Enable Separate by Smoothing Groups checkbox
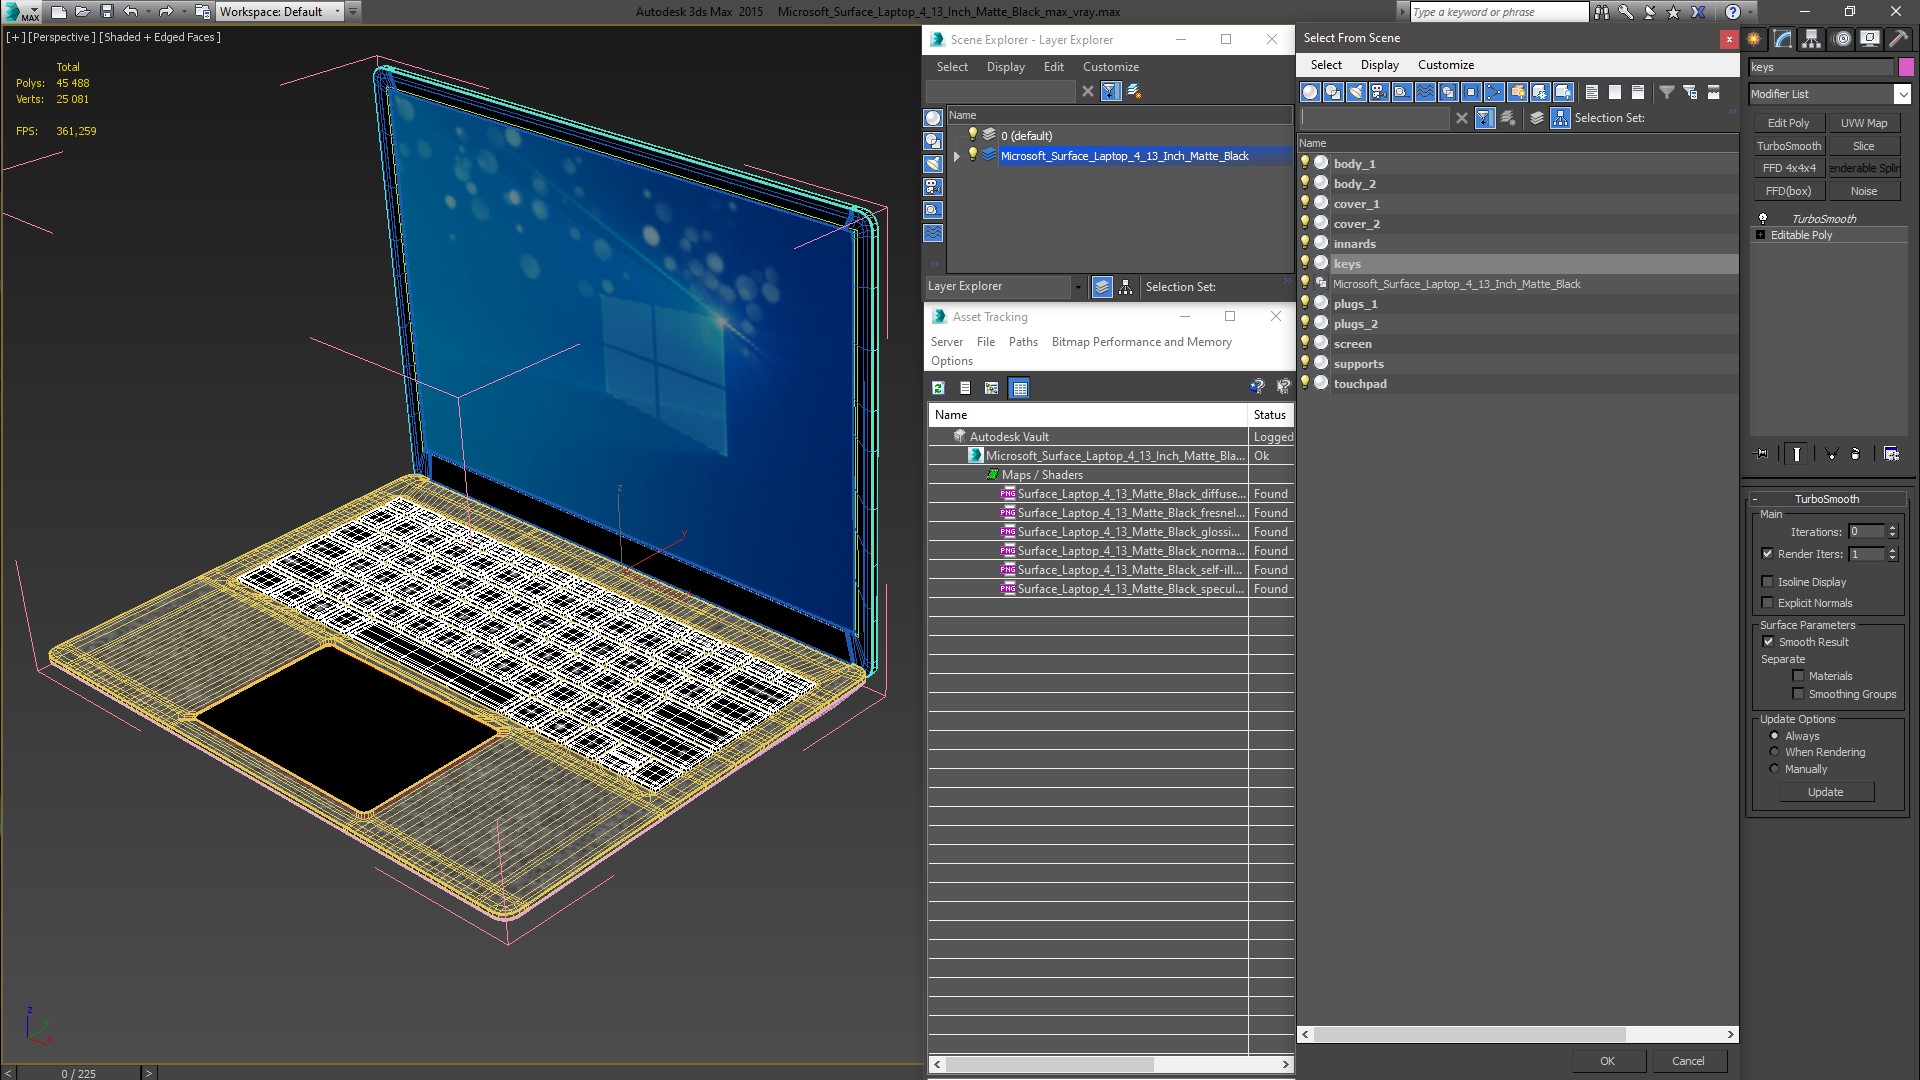The height and width of the screenshot is (1080, 1920). tap(1798, 694)
